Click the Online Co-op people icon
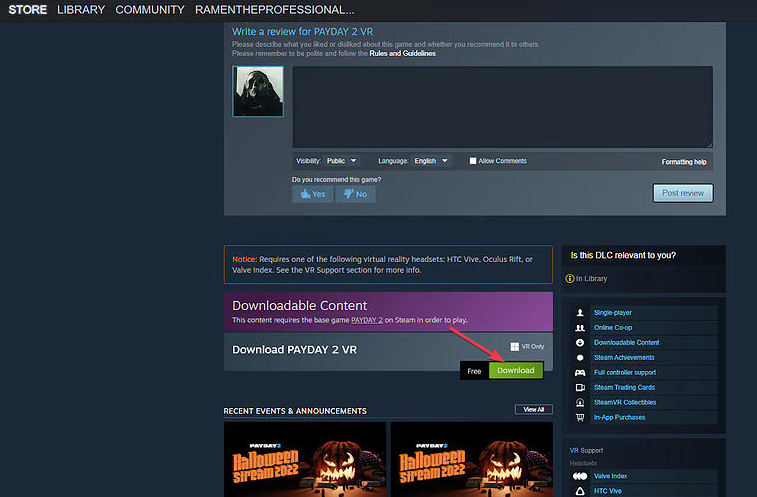The image size is (757, 497). click(x=580, y=327)
